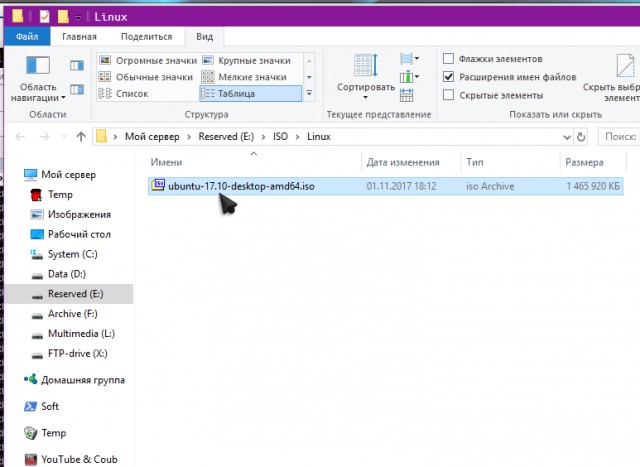Select Large icons (Крупные значки) layout

[247, 60]
